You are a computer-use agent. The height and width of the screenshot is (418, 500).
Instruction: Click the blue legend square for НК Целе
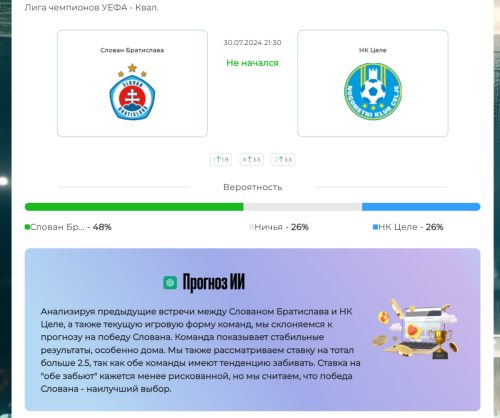click(375, 227)
